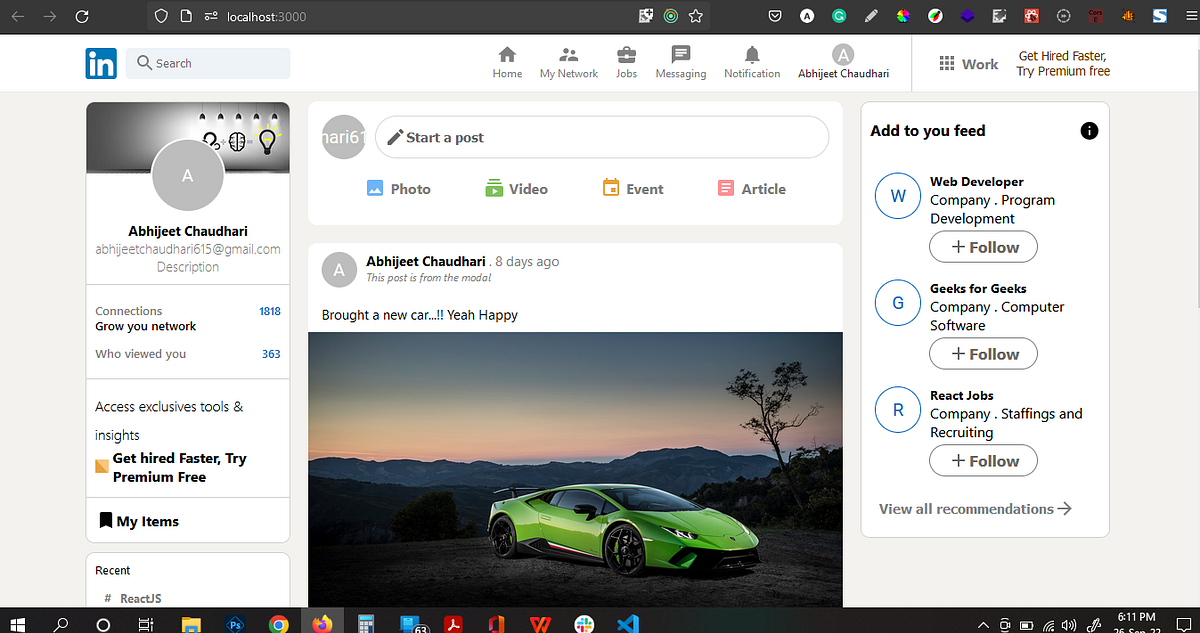Click the Jobs briefcase icon
Image resolution: width=1200 pixels, height=633 pixels.
pyautogui.click(x=626, y=55)
